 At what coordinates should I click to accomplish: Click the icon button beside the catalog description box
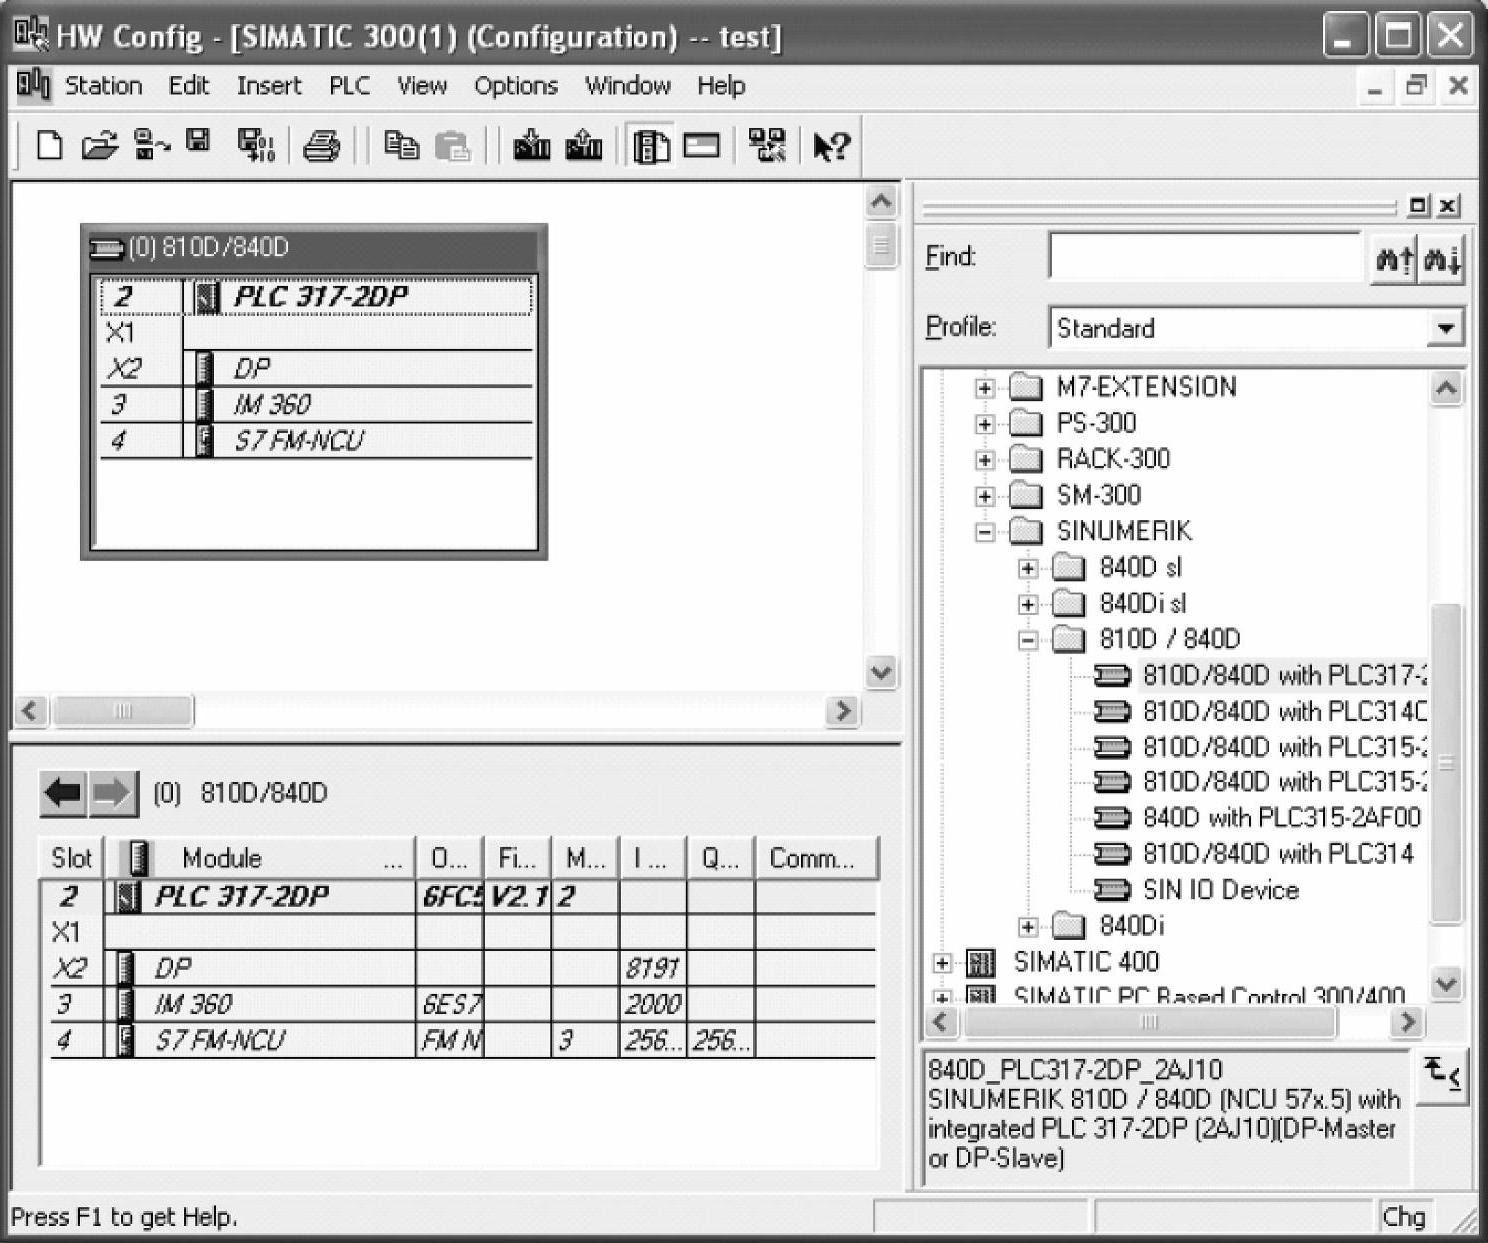click(1441, 1076)
